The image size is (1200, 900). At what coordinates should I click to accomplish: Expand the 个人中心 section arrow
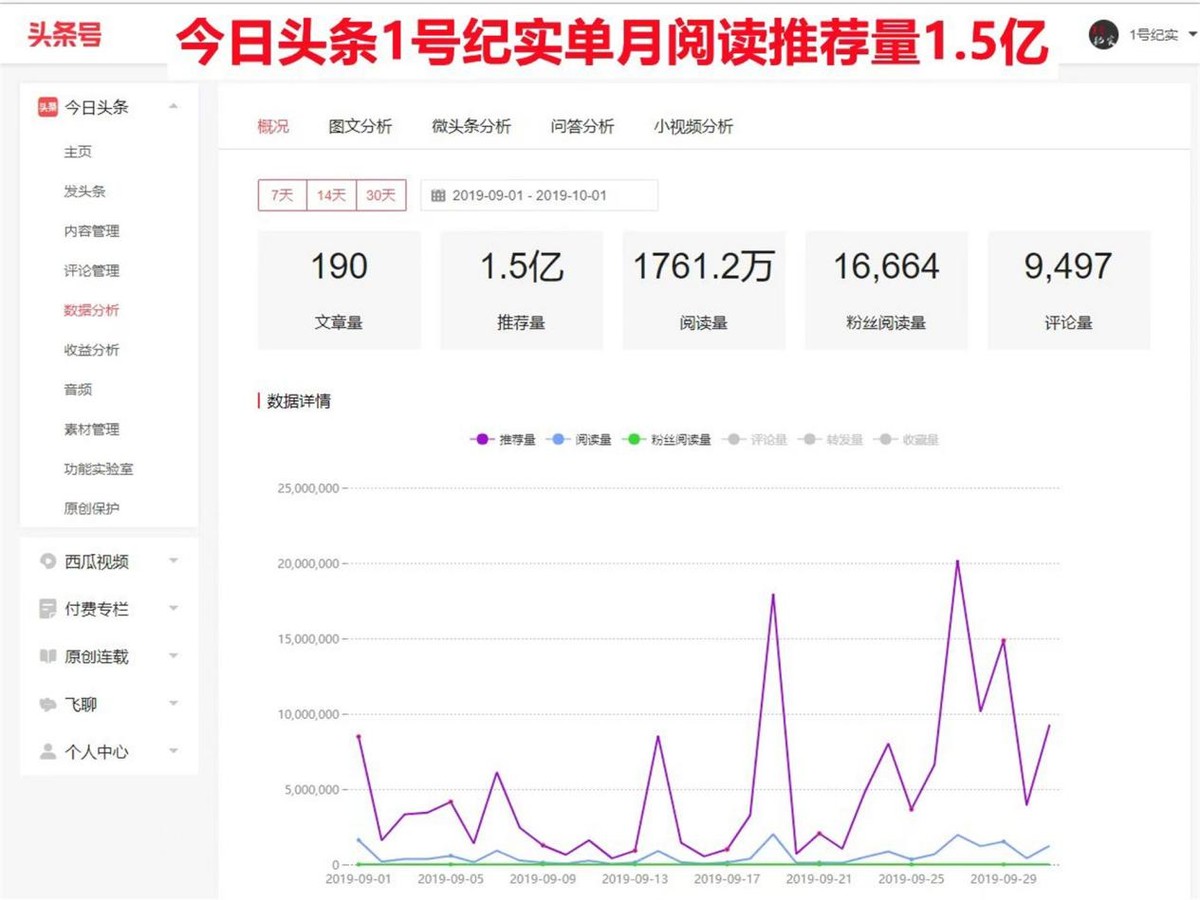click(173, 752)
